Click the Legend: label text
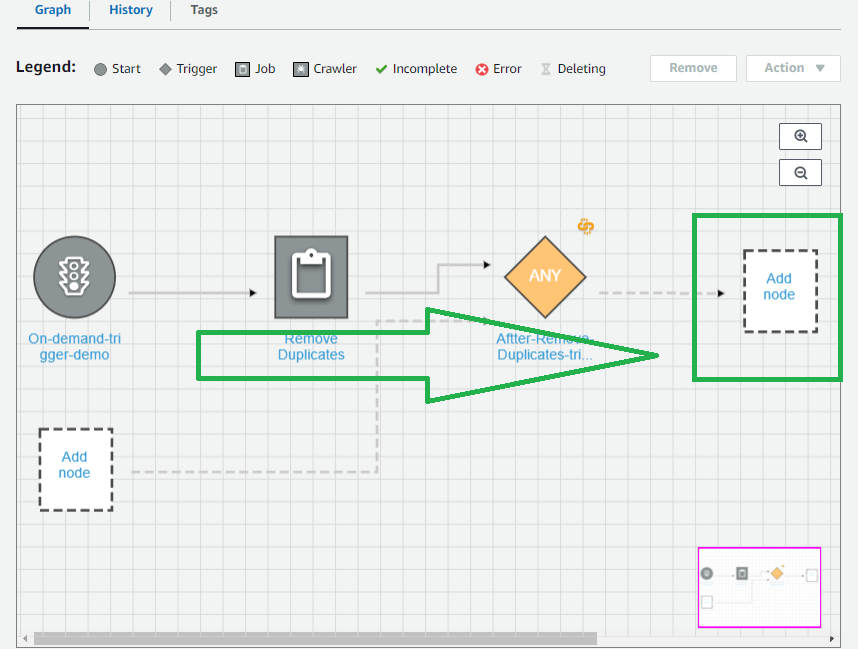 point(46,67)
